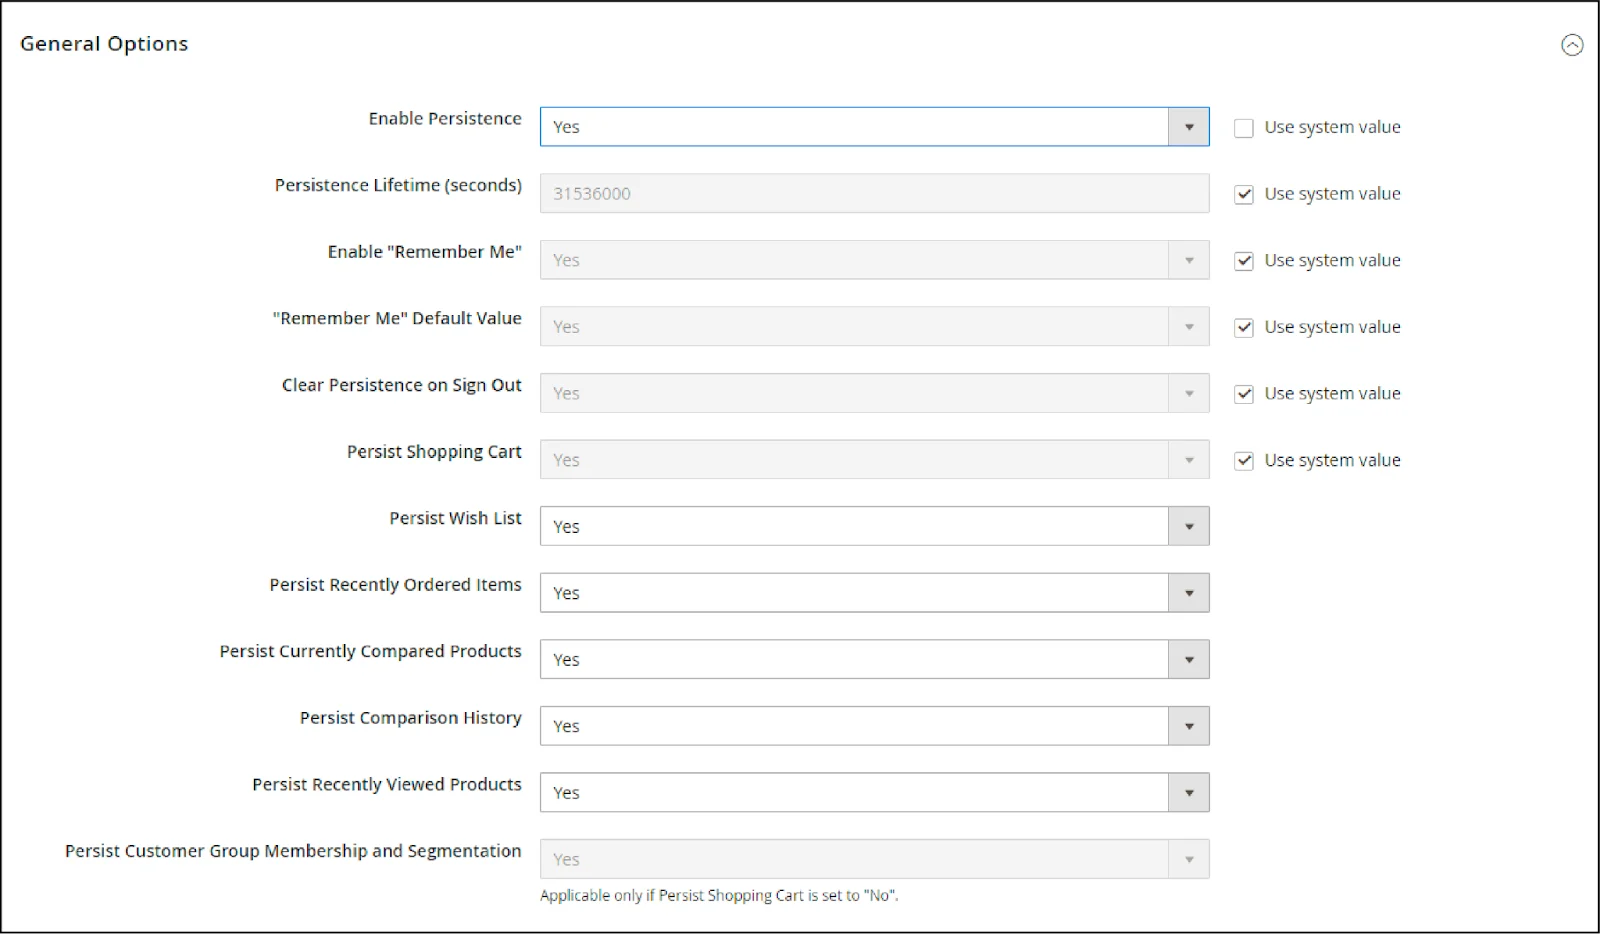Click the Enable "Remember Me" select box
The width and height of the screenshot is (1600, 934).
tap(874, 260)
